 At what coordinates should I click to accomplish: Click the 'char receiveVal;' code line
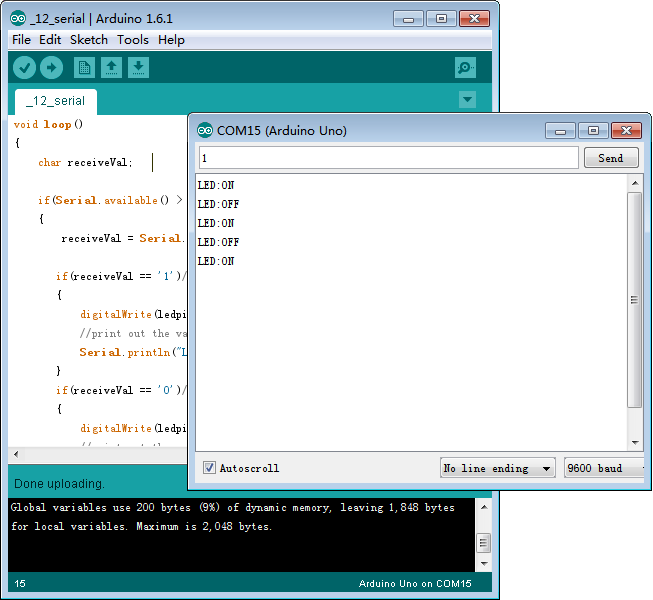(x=85, y=162)
